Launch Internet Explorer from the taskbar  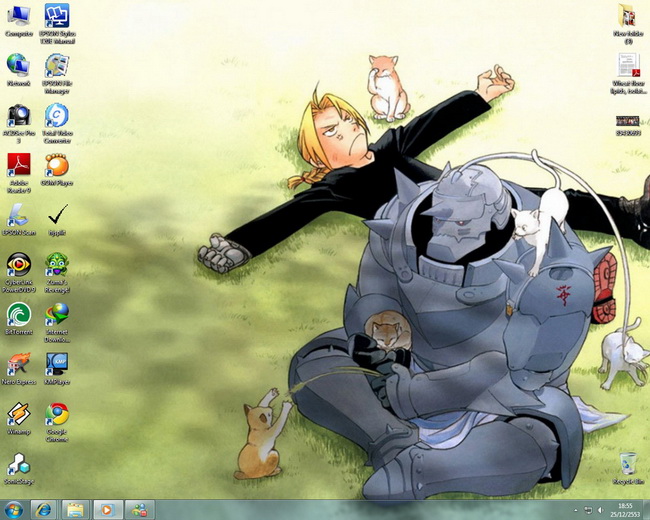coord(44,510)
